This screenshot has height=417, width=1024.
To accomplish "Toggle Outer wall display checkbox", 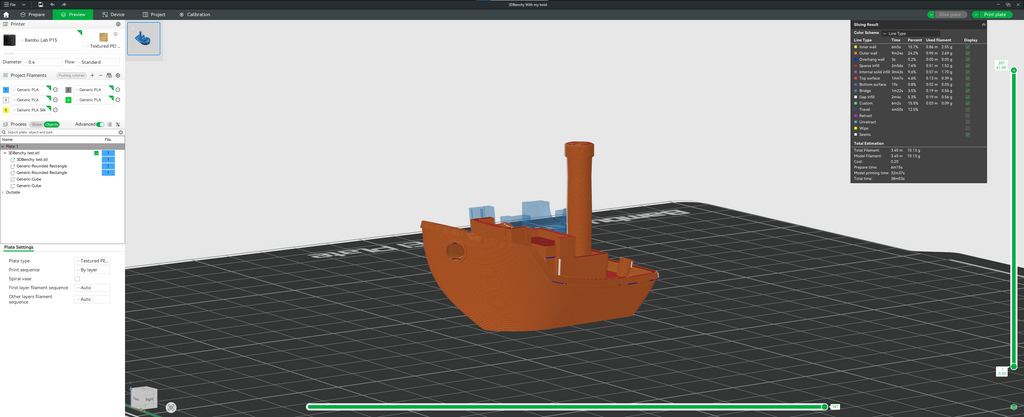I will [968, 53].
